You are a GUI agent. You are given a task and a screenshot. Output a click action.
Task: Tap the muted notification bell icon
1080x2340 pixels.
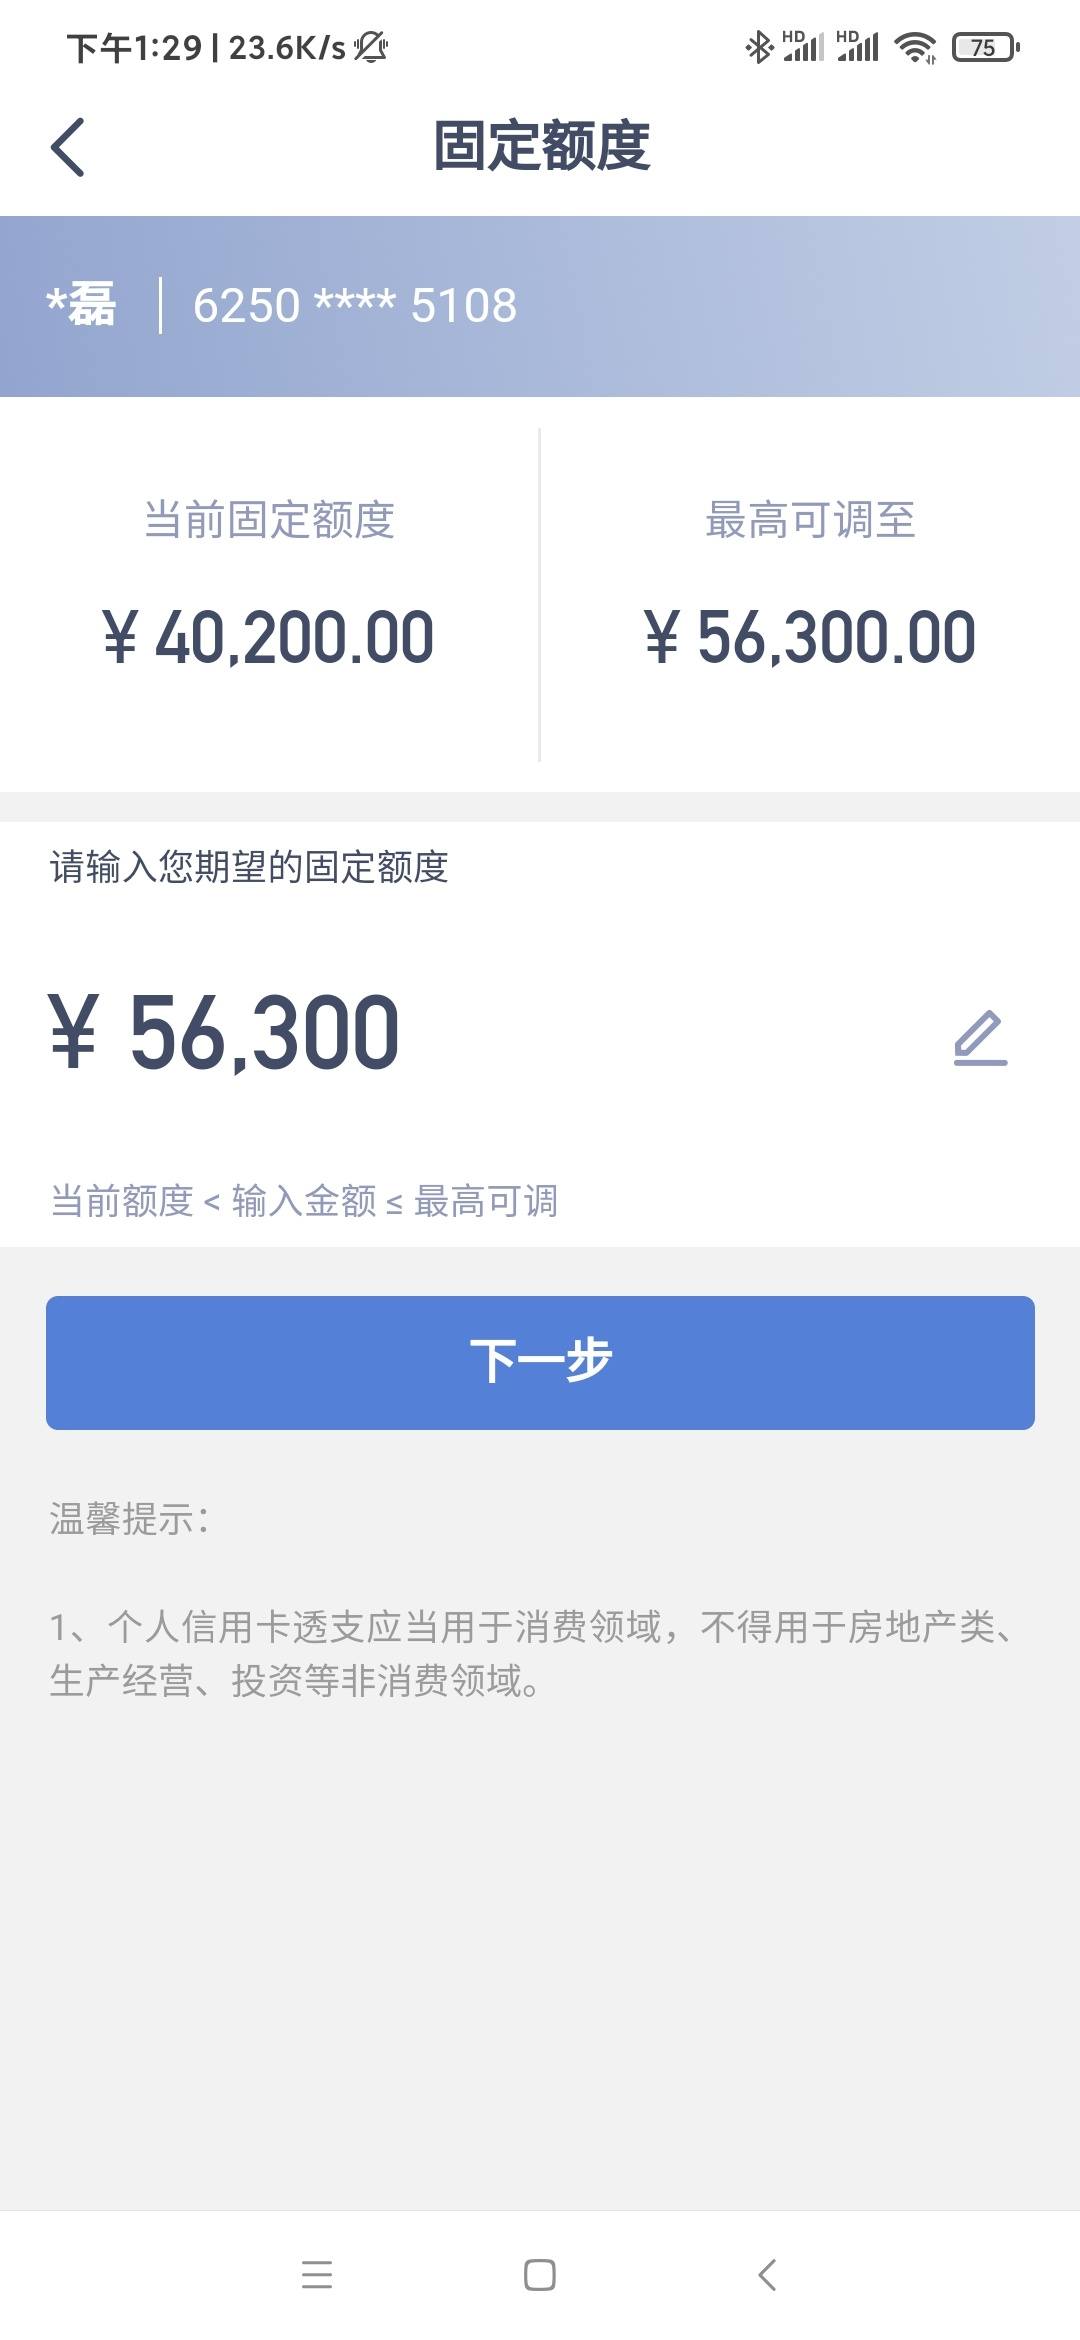pyautogui.click(x=370, y=46)
